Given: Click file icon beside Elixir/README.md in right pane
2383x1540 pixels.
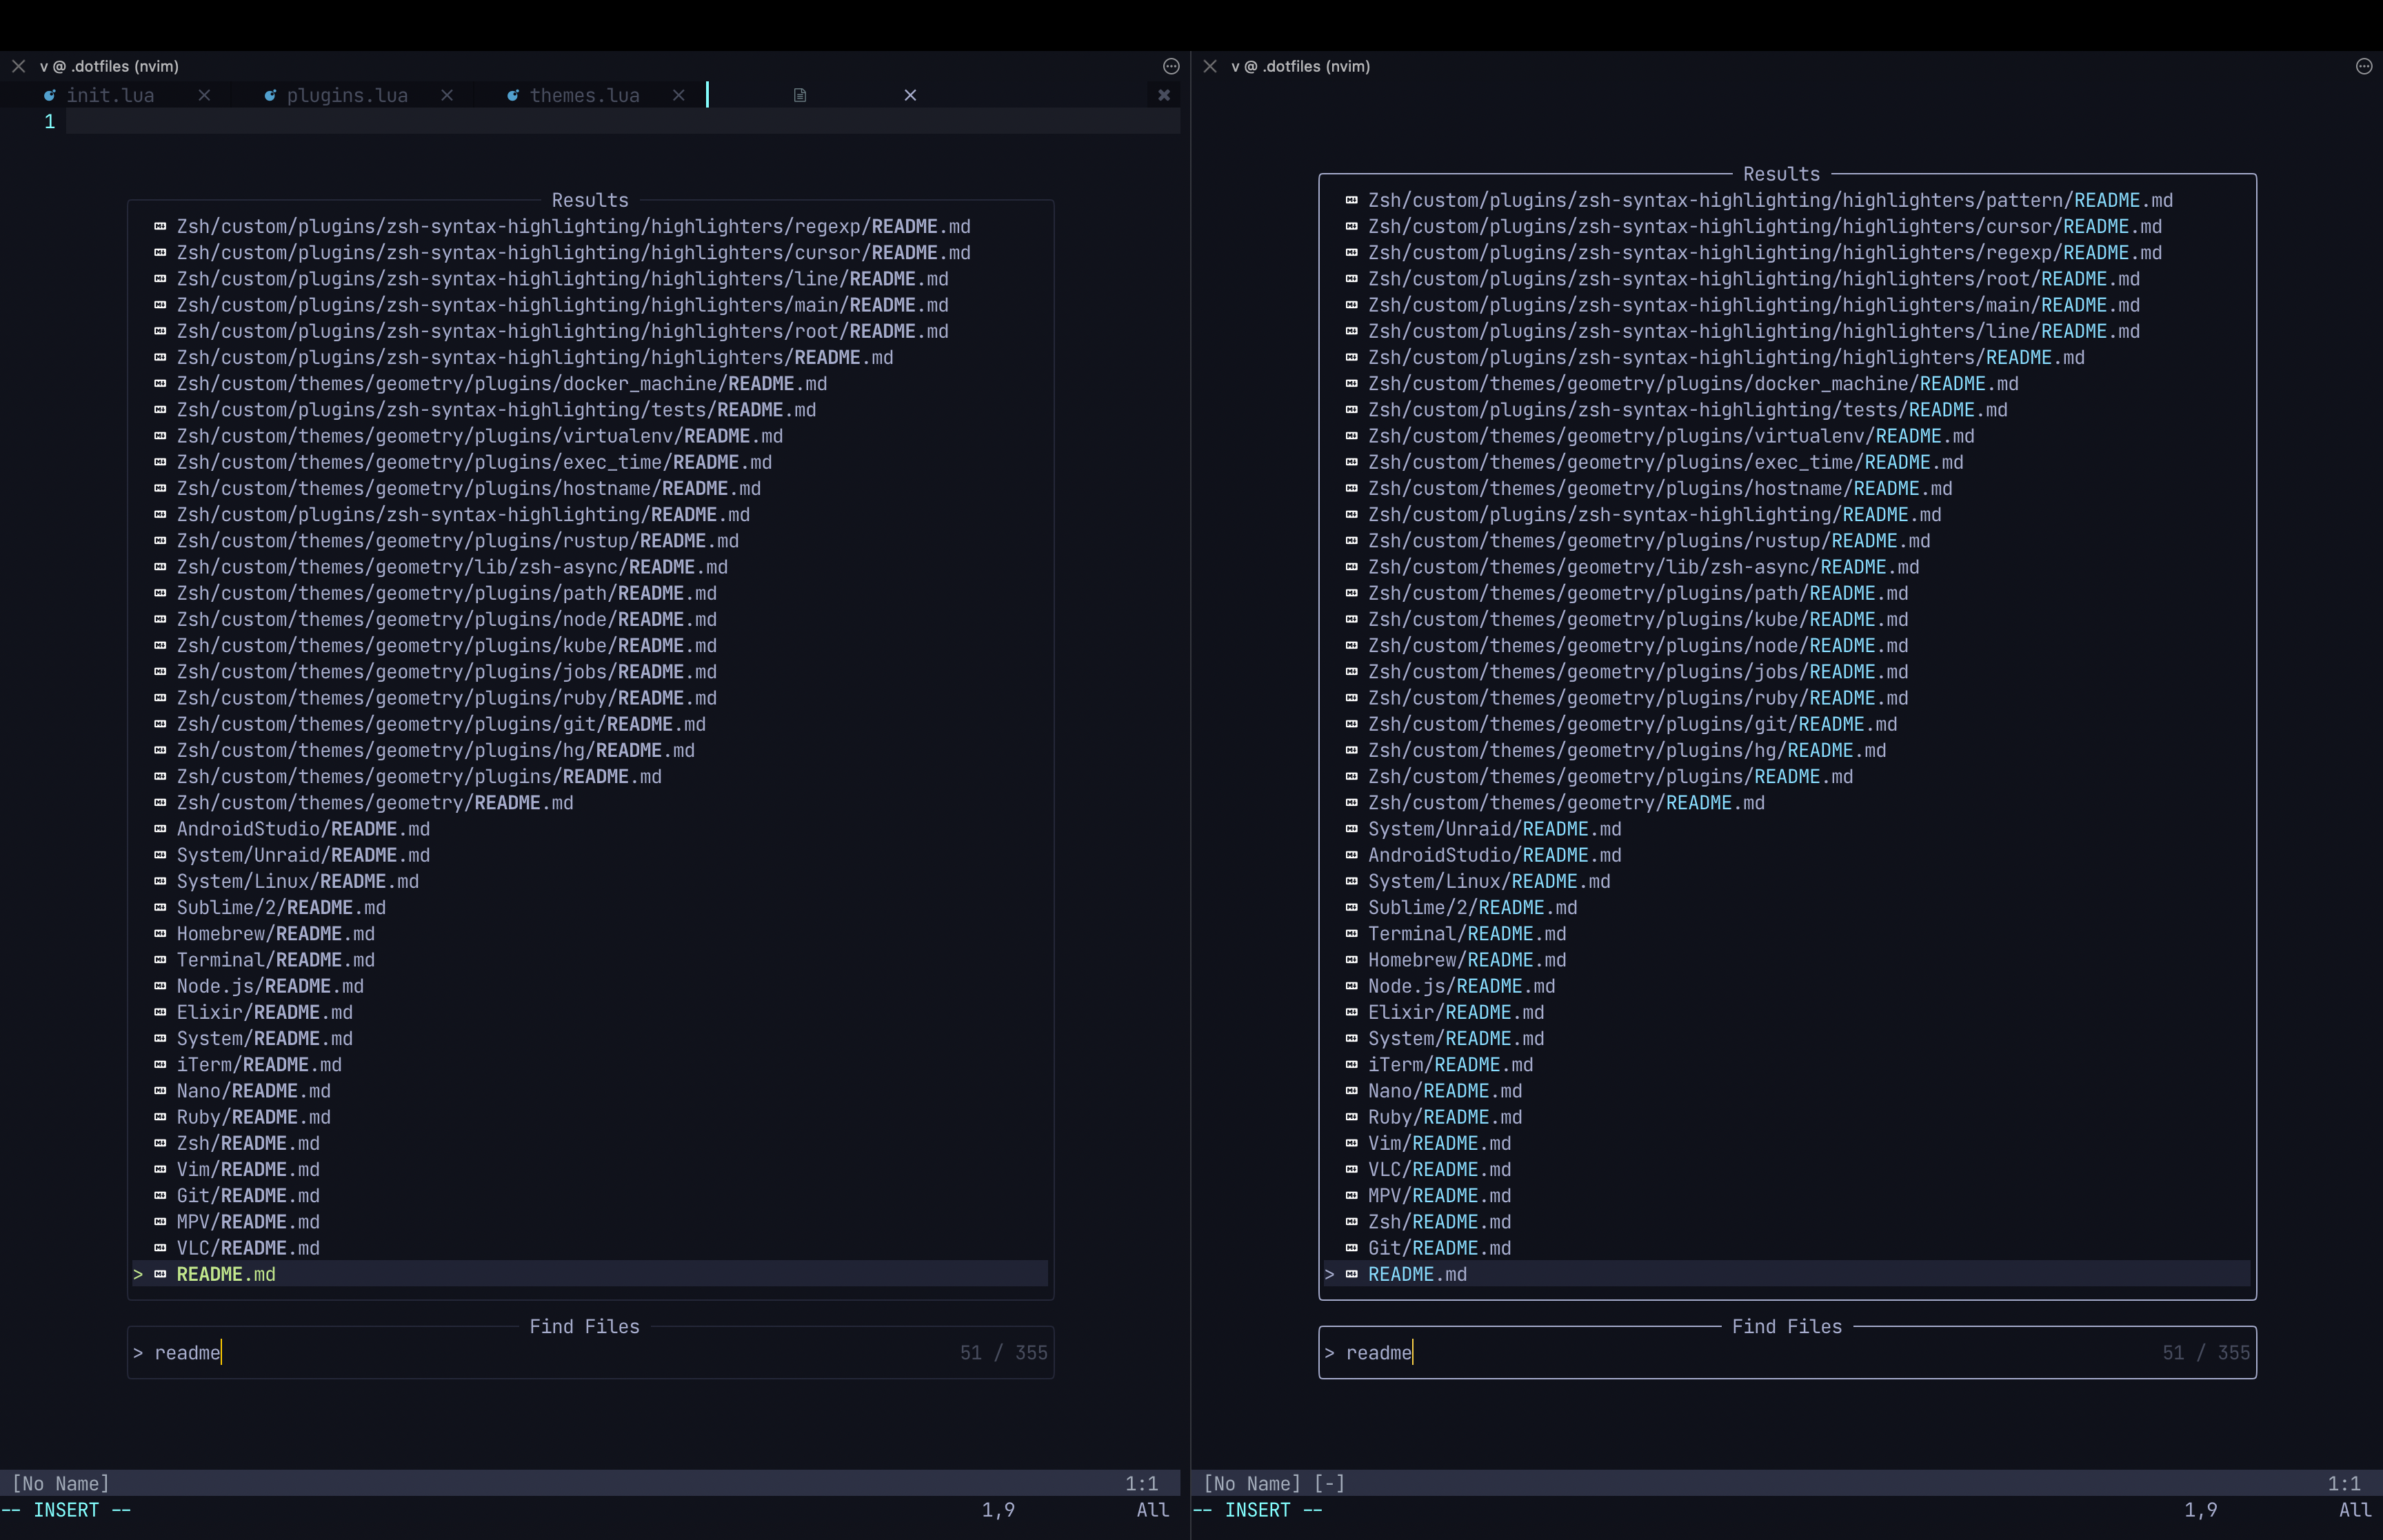Looking at the screenshot, I should click(x=1351, y=1012).
